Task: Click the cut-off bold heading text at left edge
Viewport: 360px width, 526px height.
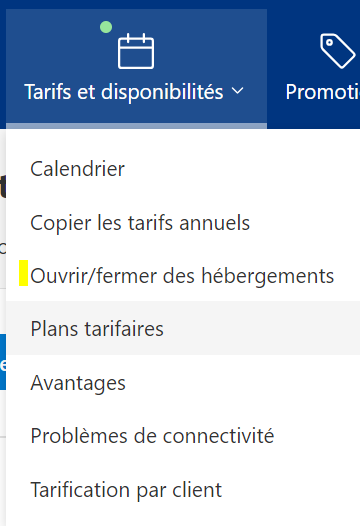Action: click(x=3, y=187)
